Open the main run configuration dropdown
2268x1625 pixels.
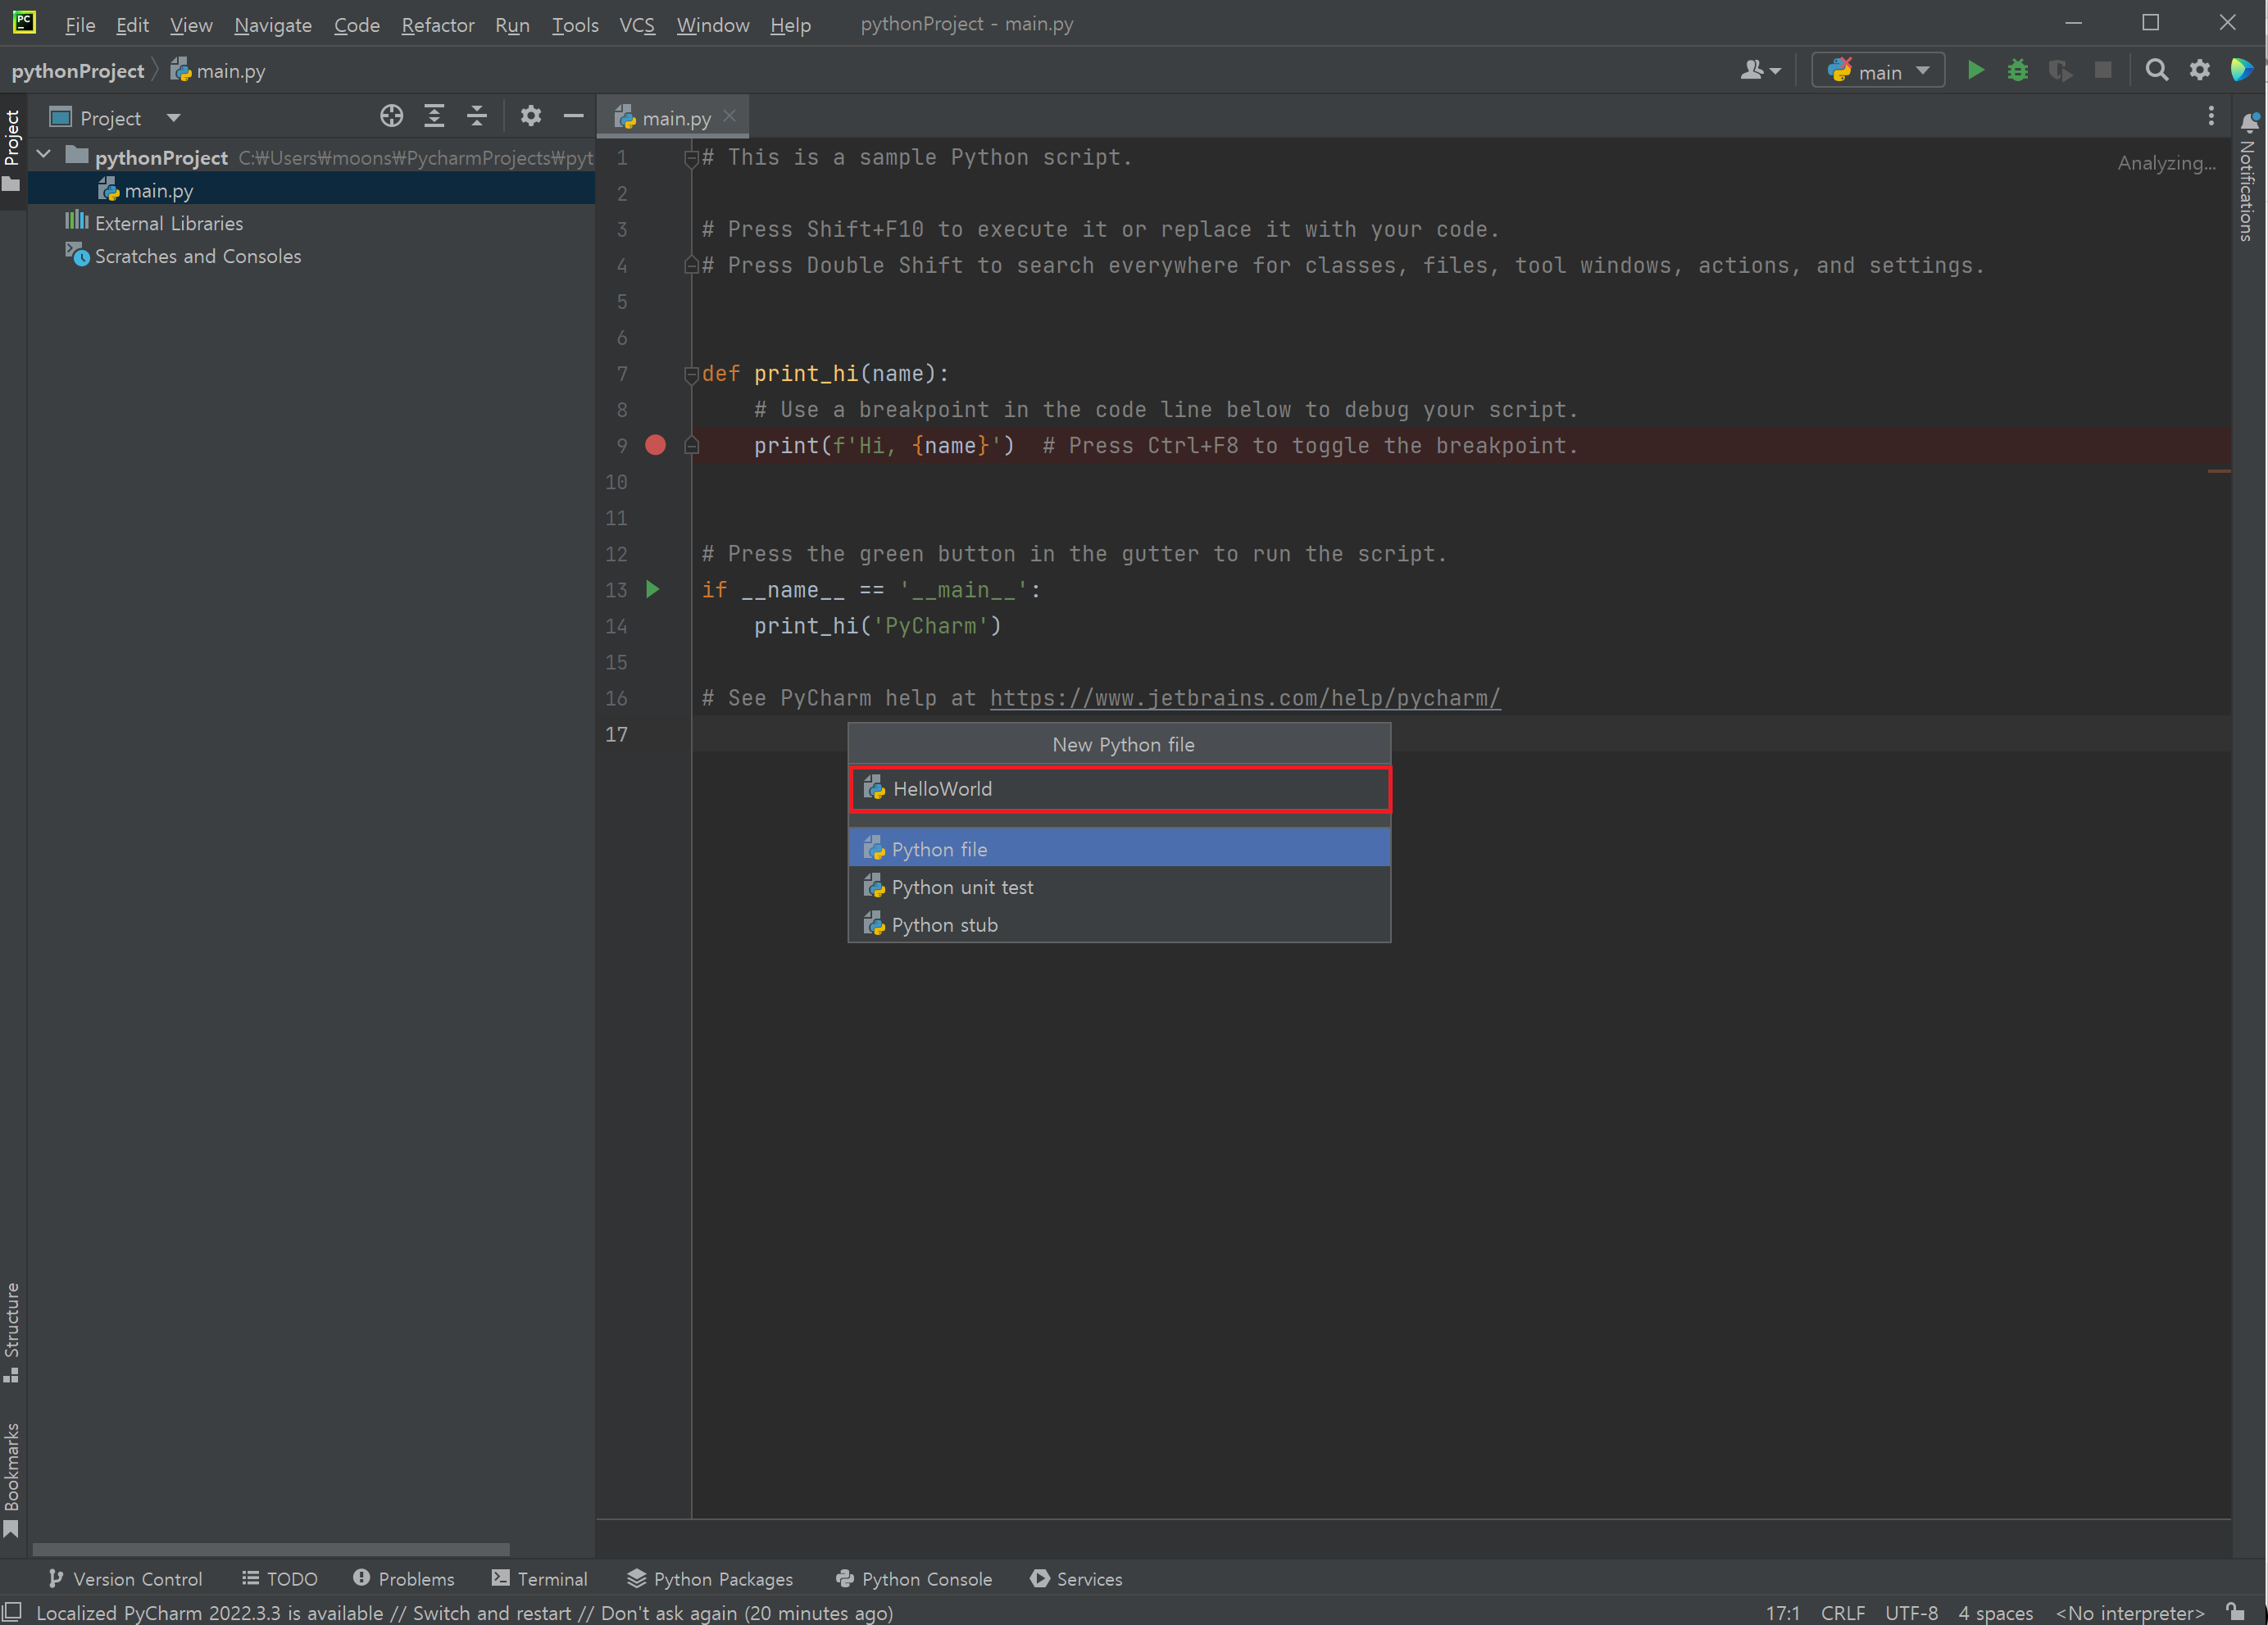pos(1878,71)
